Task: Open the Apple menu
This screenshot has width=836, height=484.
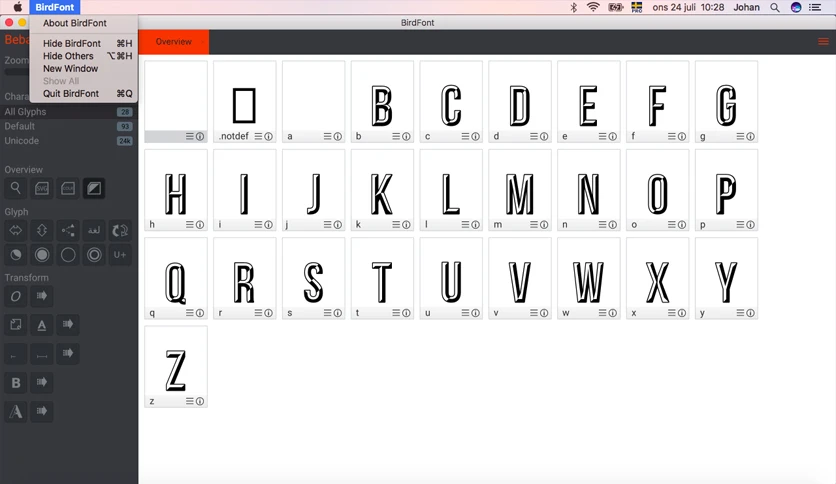Action: (18, 7)
